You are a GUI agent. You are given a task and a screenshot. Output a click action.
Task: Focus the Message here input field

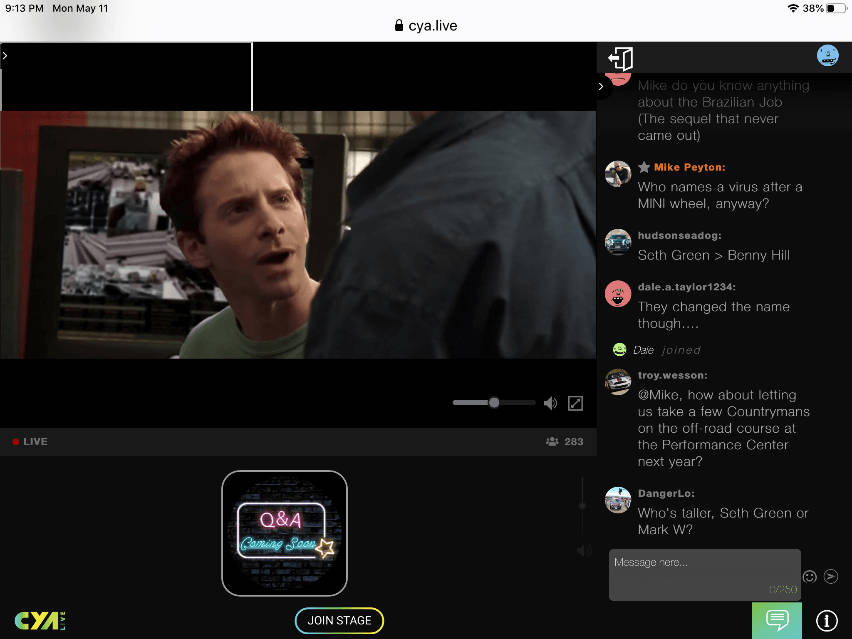click(x=705, y=575)
